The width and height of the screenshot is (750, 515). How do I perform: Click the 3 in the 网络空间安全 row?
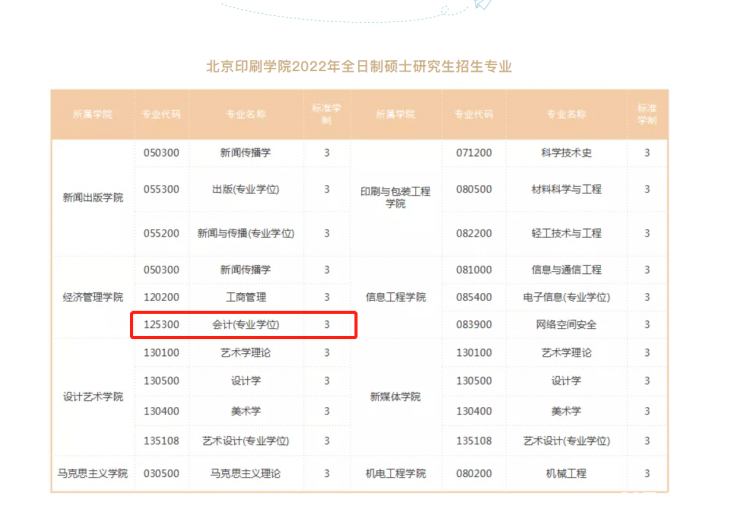tap(647, 325)
